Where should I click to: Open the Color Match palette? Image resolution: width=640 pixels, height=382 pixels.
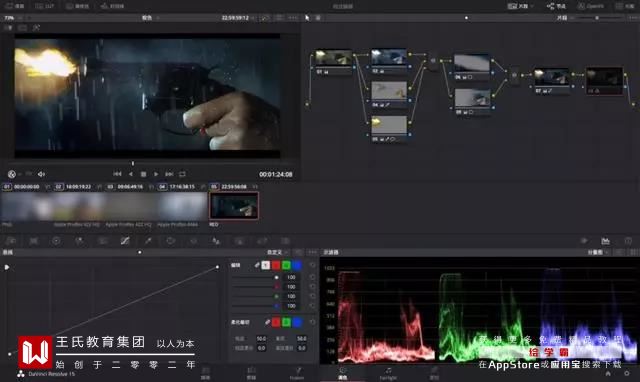coord(33,241)
